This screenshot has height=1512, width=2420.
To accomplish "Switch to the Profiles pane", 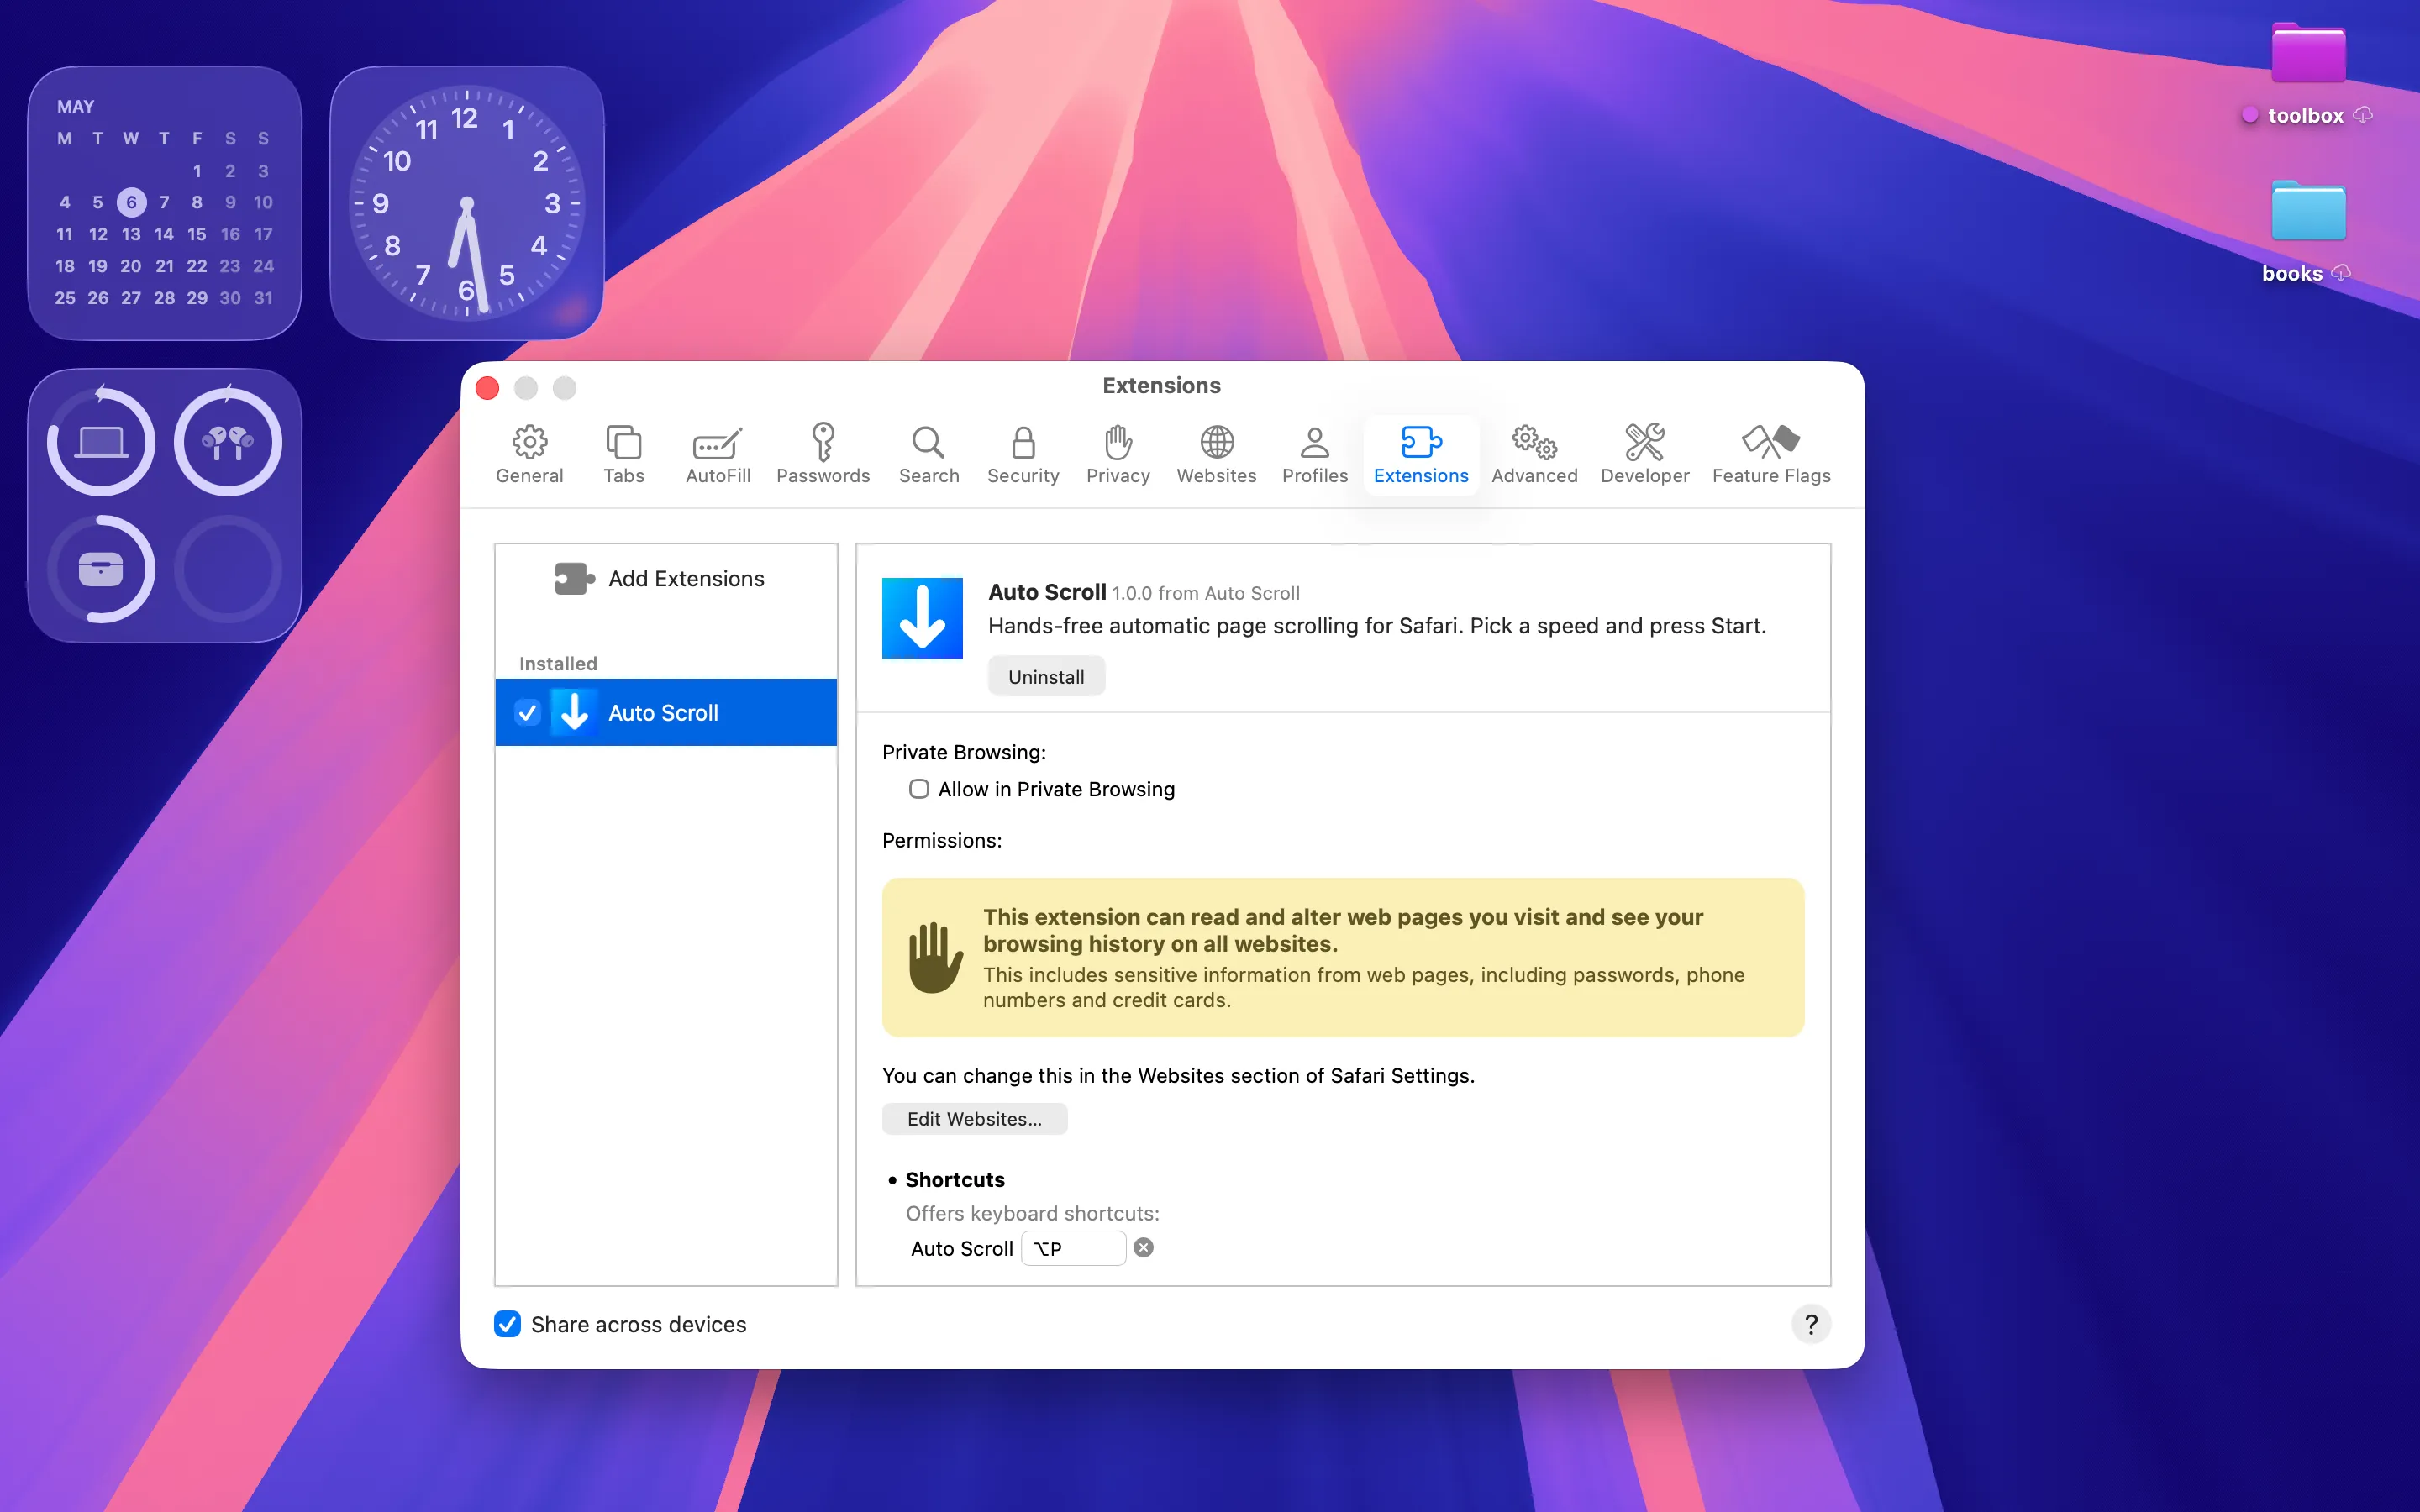I will [x=1314, y=453].
